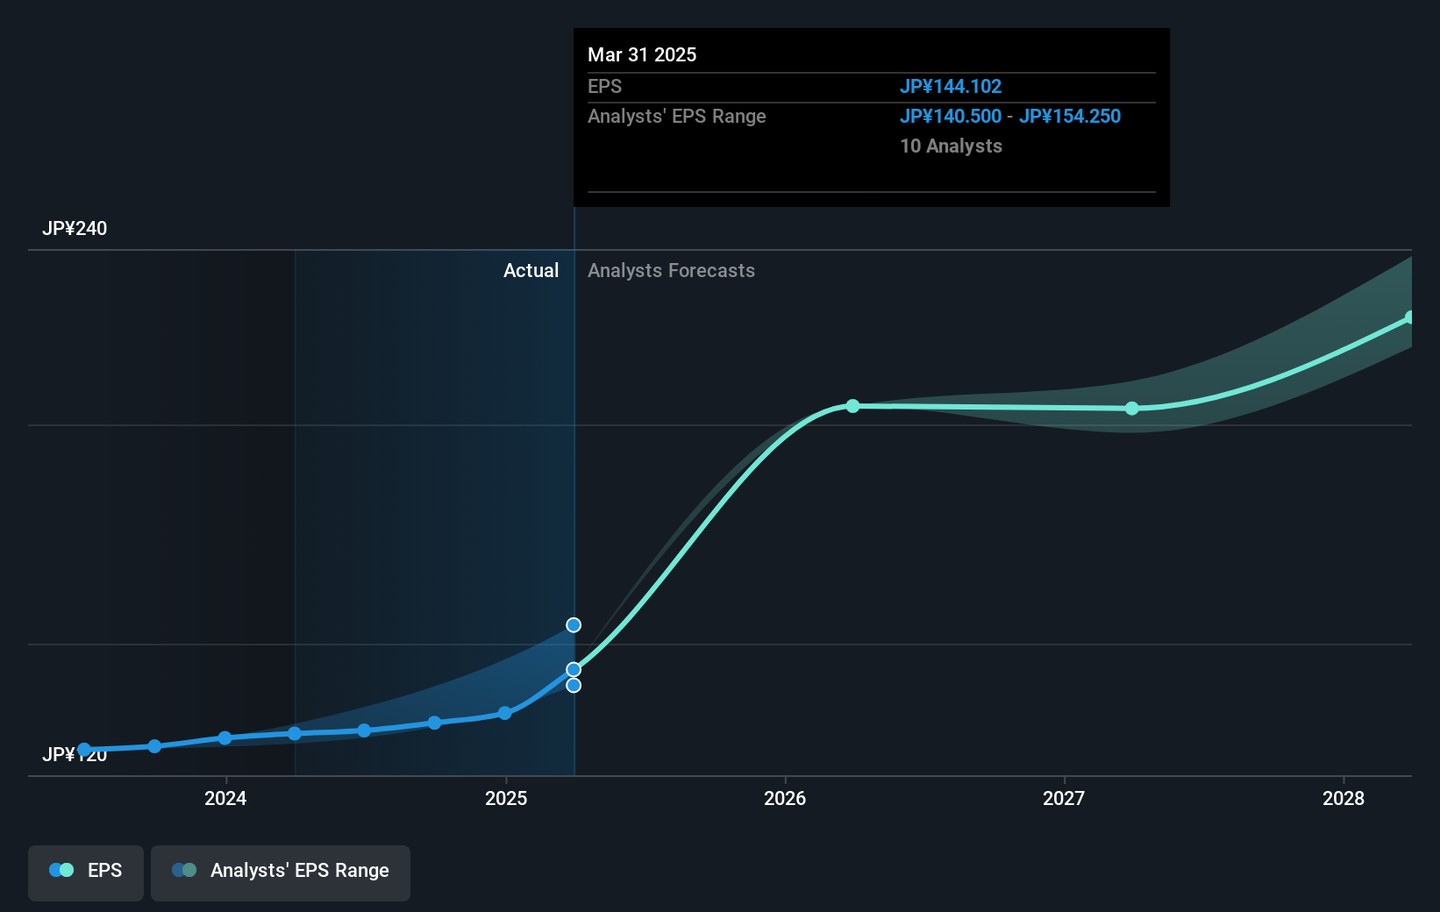Select the EPS data point at 2024 tick
The width and height of the screenshot is (1440, 912).
coord(225,738)
